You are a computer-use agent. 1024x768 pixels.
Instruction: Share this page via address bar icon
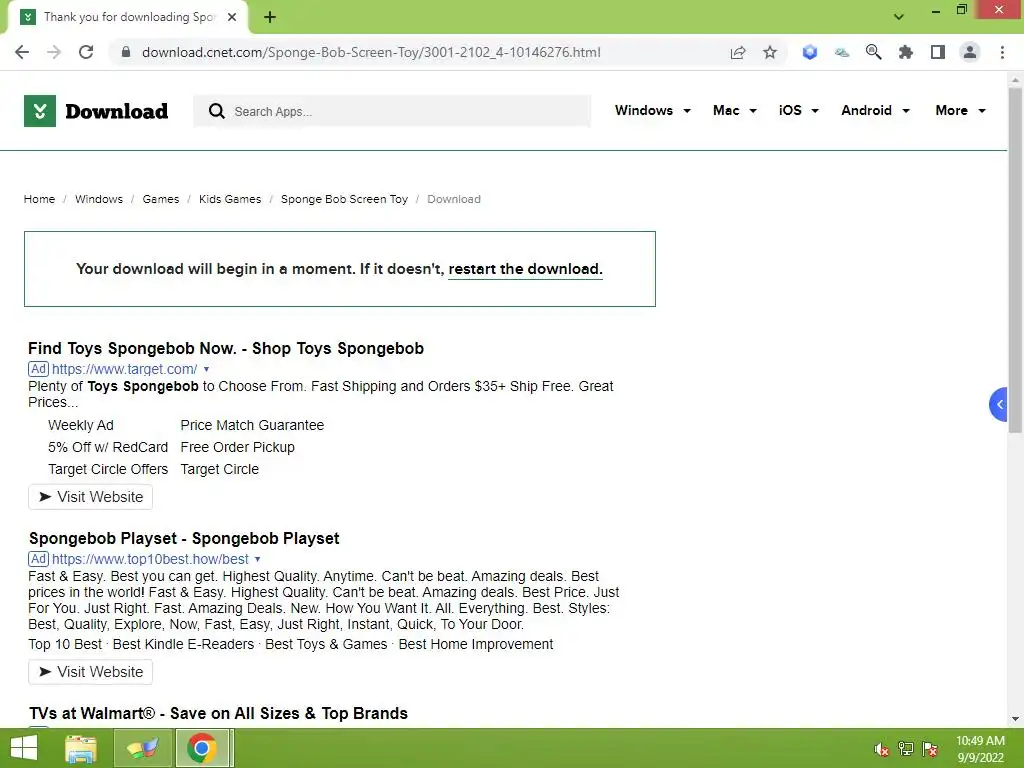(738, 52)
